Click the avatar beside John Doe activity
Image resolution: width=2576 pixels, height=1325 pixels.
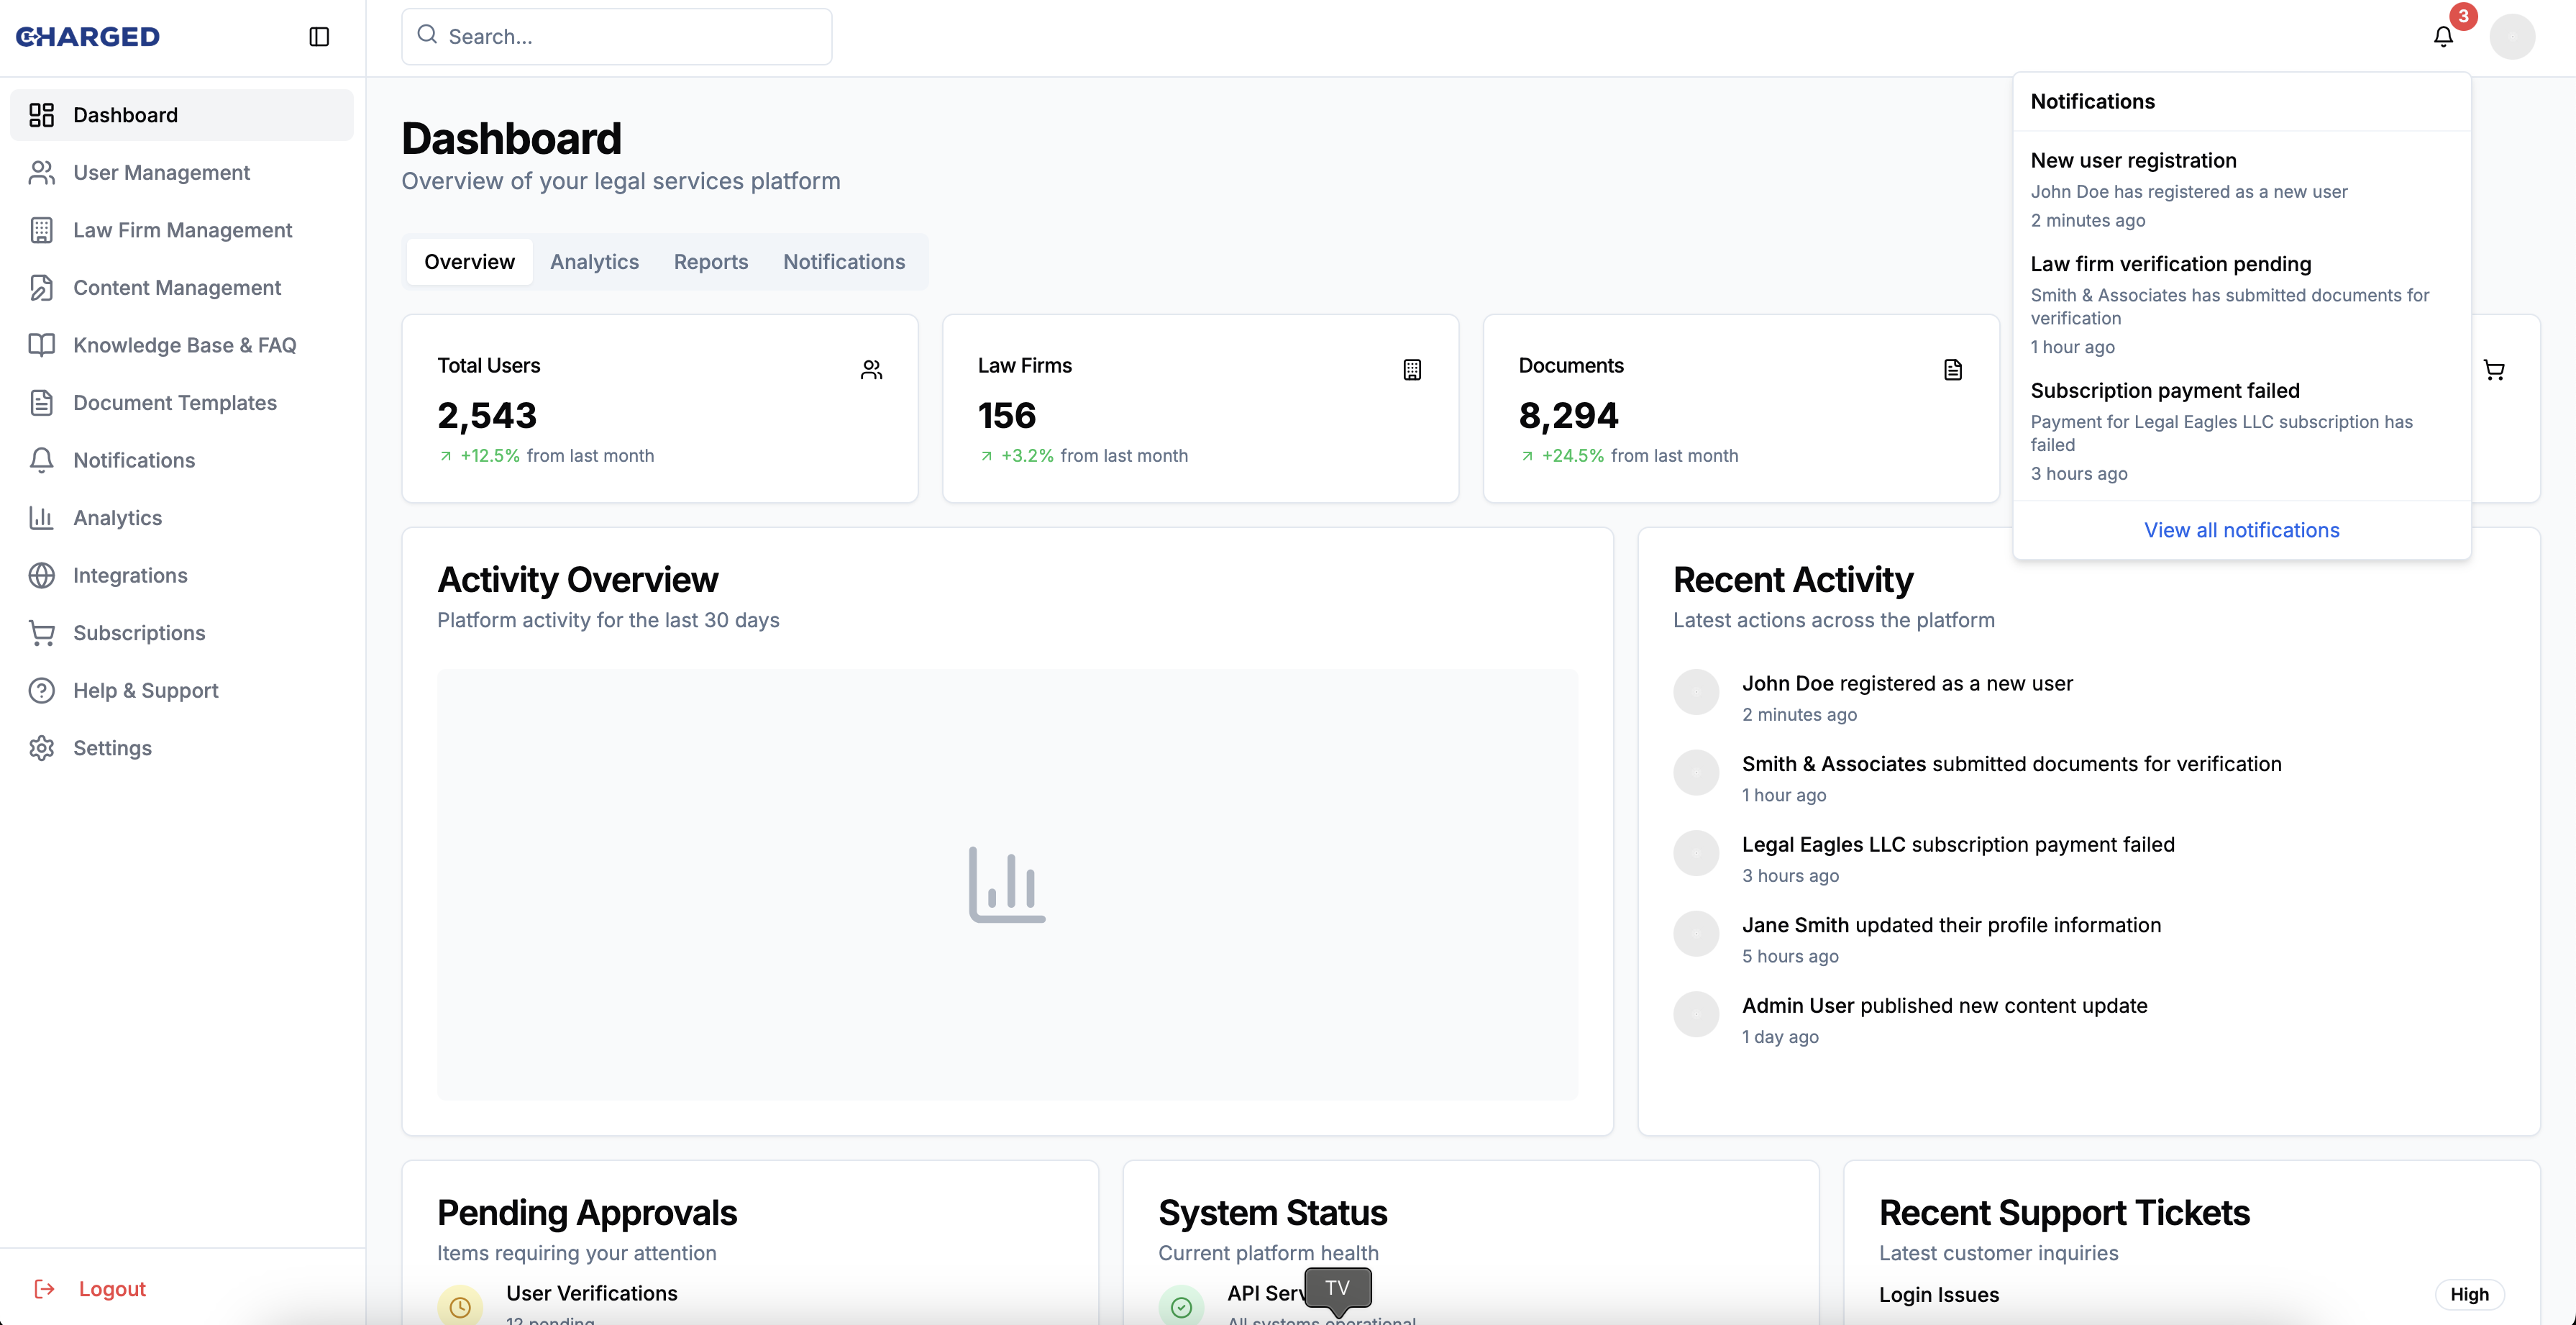tap(1696, 692)
